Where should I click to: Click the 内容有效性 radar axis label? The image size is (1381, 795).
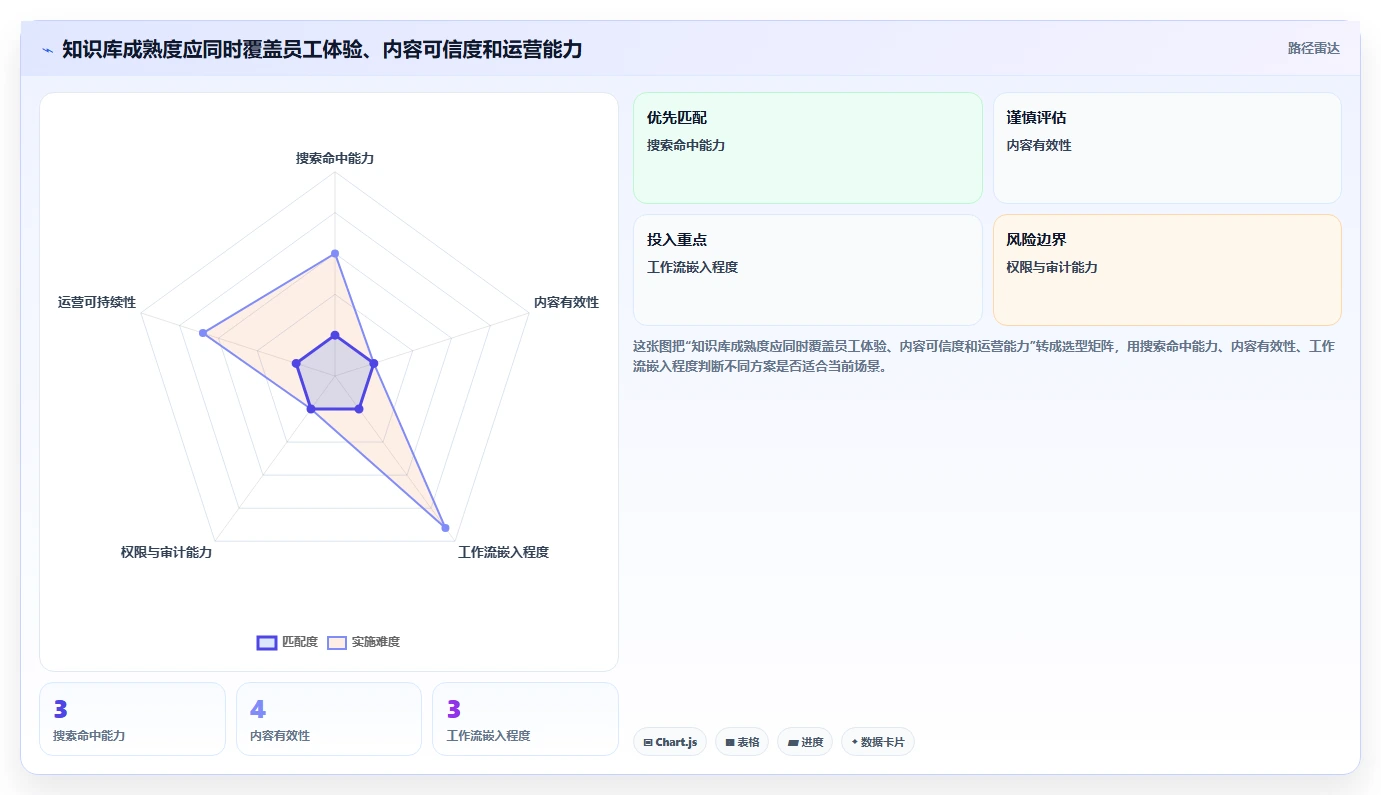coord(566,302)
